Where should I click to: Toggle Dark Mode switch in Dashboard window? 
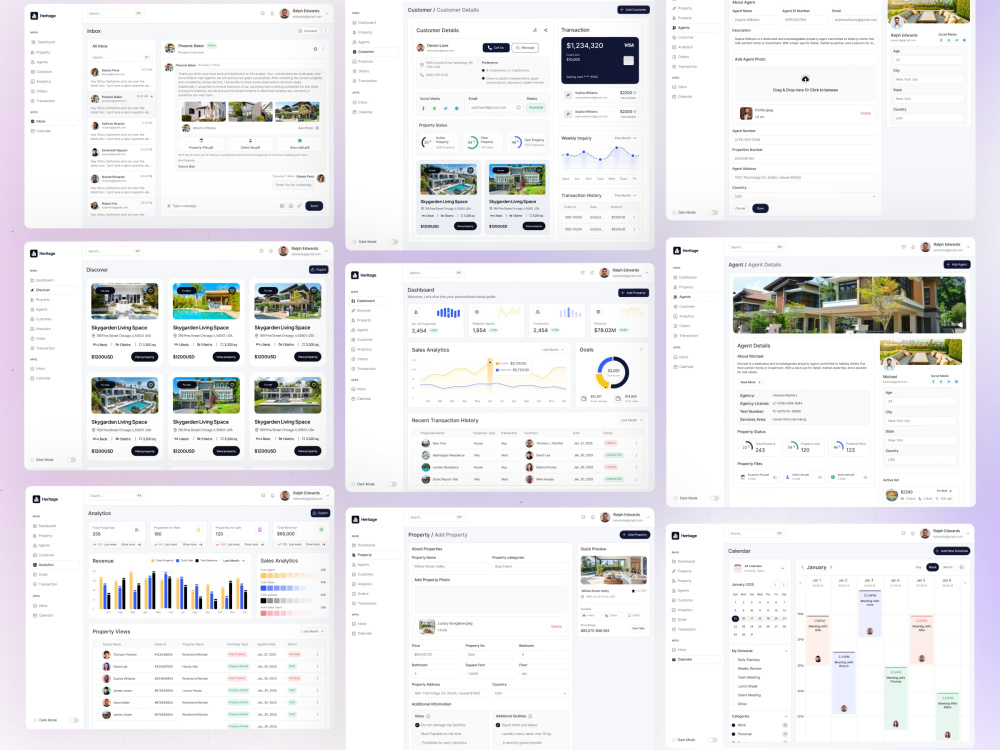392,484
